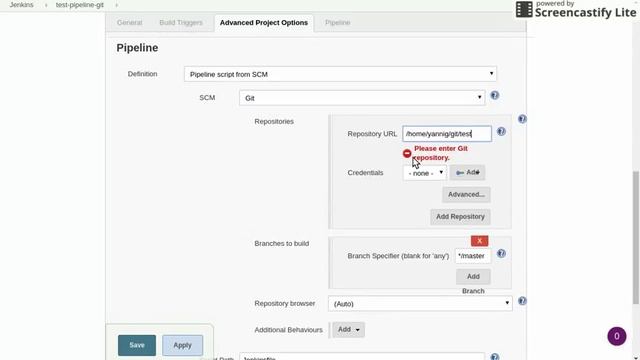This screenshot has height=360, width=640.
Task: Click the Apply button
Action: (182, 345)
